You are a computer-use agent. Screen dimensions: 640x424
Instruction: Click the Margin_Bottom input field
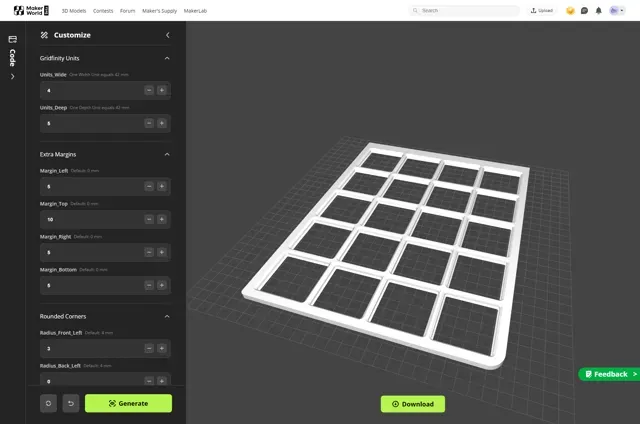pyautogui.click(x=105, y=285)
